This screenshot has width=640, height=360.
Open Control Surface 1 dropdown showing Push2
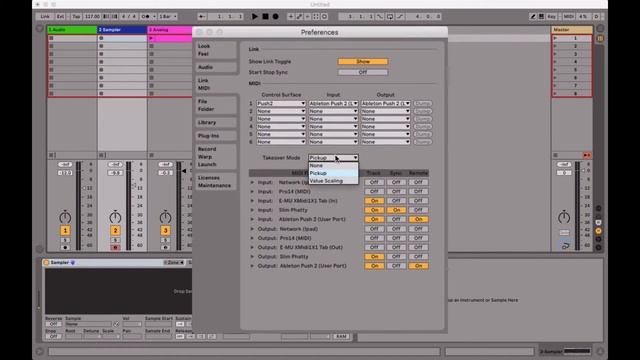281,103
